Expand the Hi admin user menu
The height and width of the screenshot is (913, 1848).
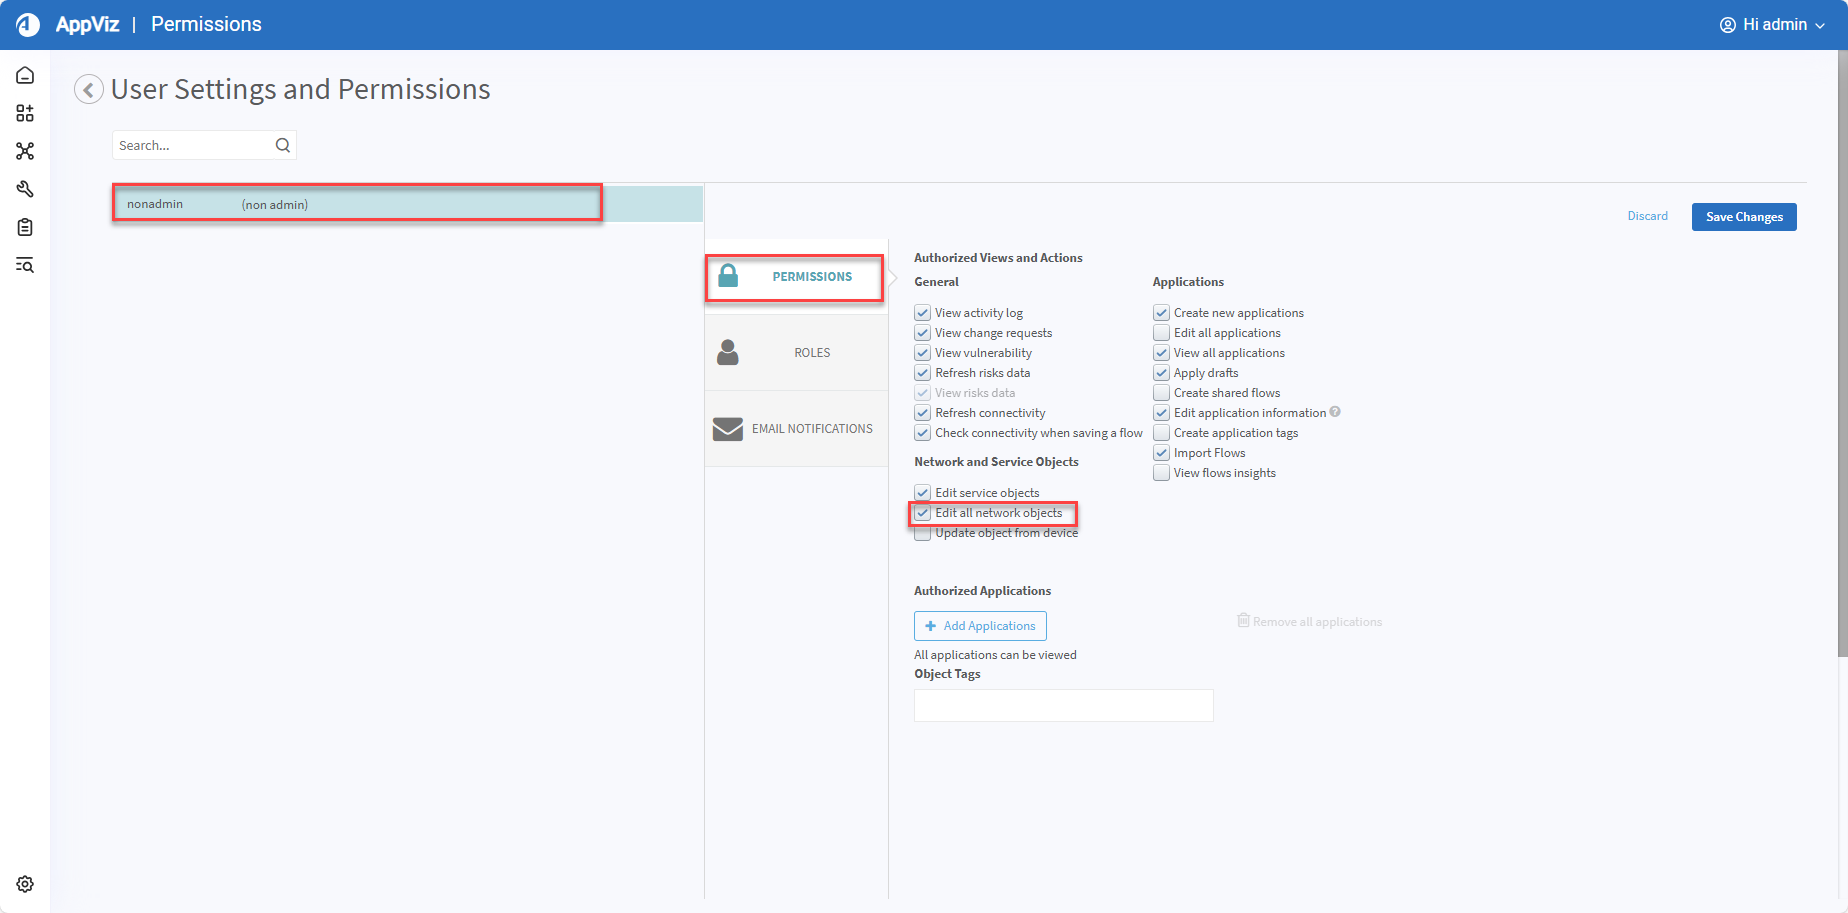[x=1772, y=25]
